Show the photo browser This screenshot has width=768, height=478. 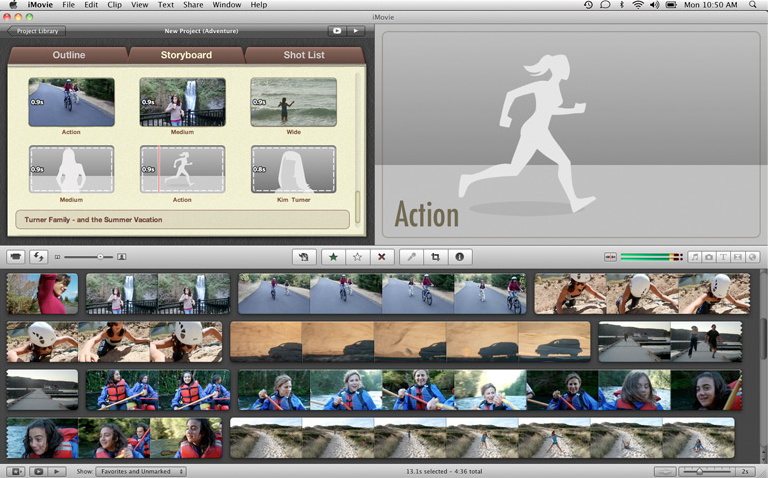[708, 257]
